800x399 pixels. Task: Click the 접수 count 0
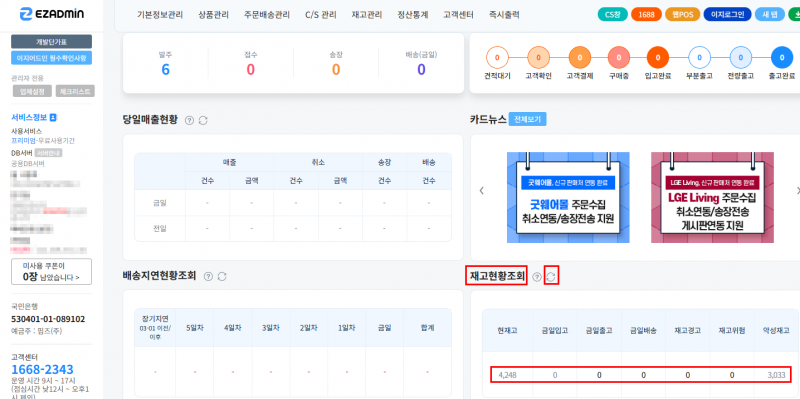[x=251, y=69]
